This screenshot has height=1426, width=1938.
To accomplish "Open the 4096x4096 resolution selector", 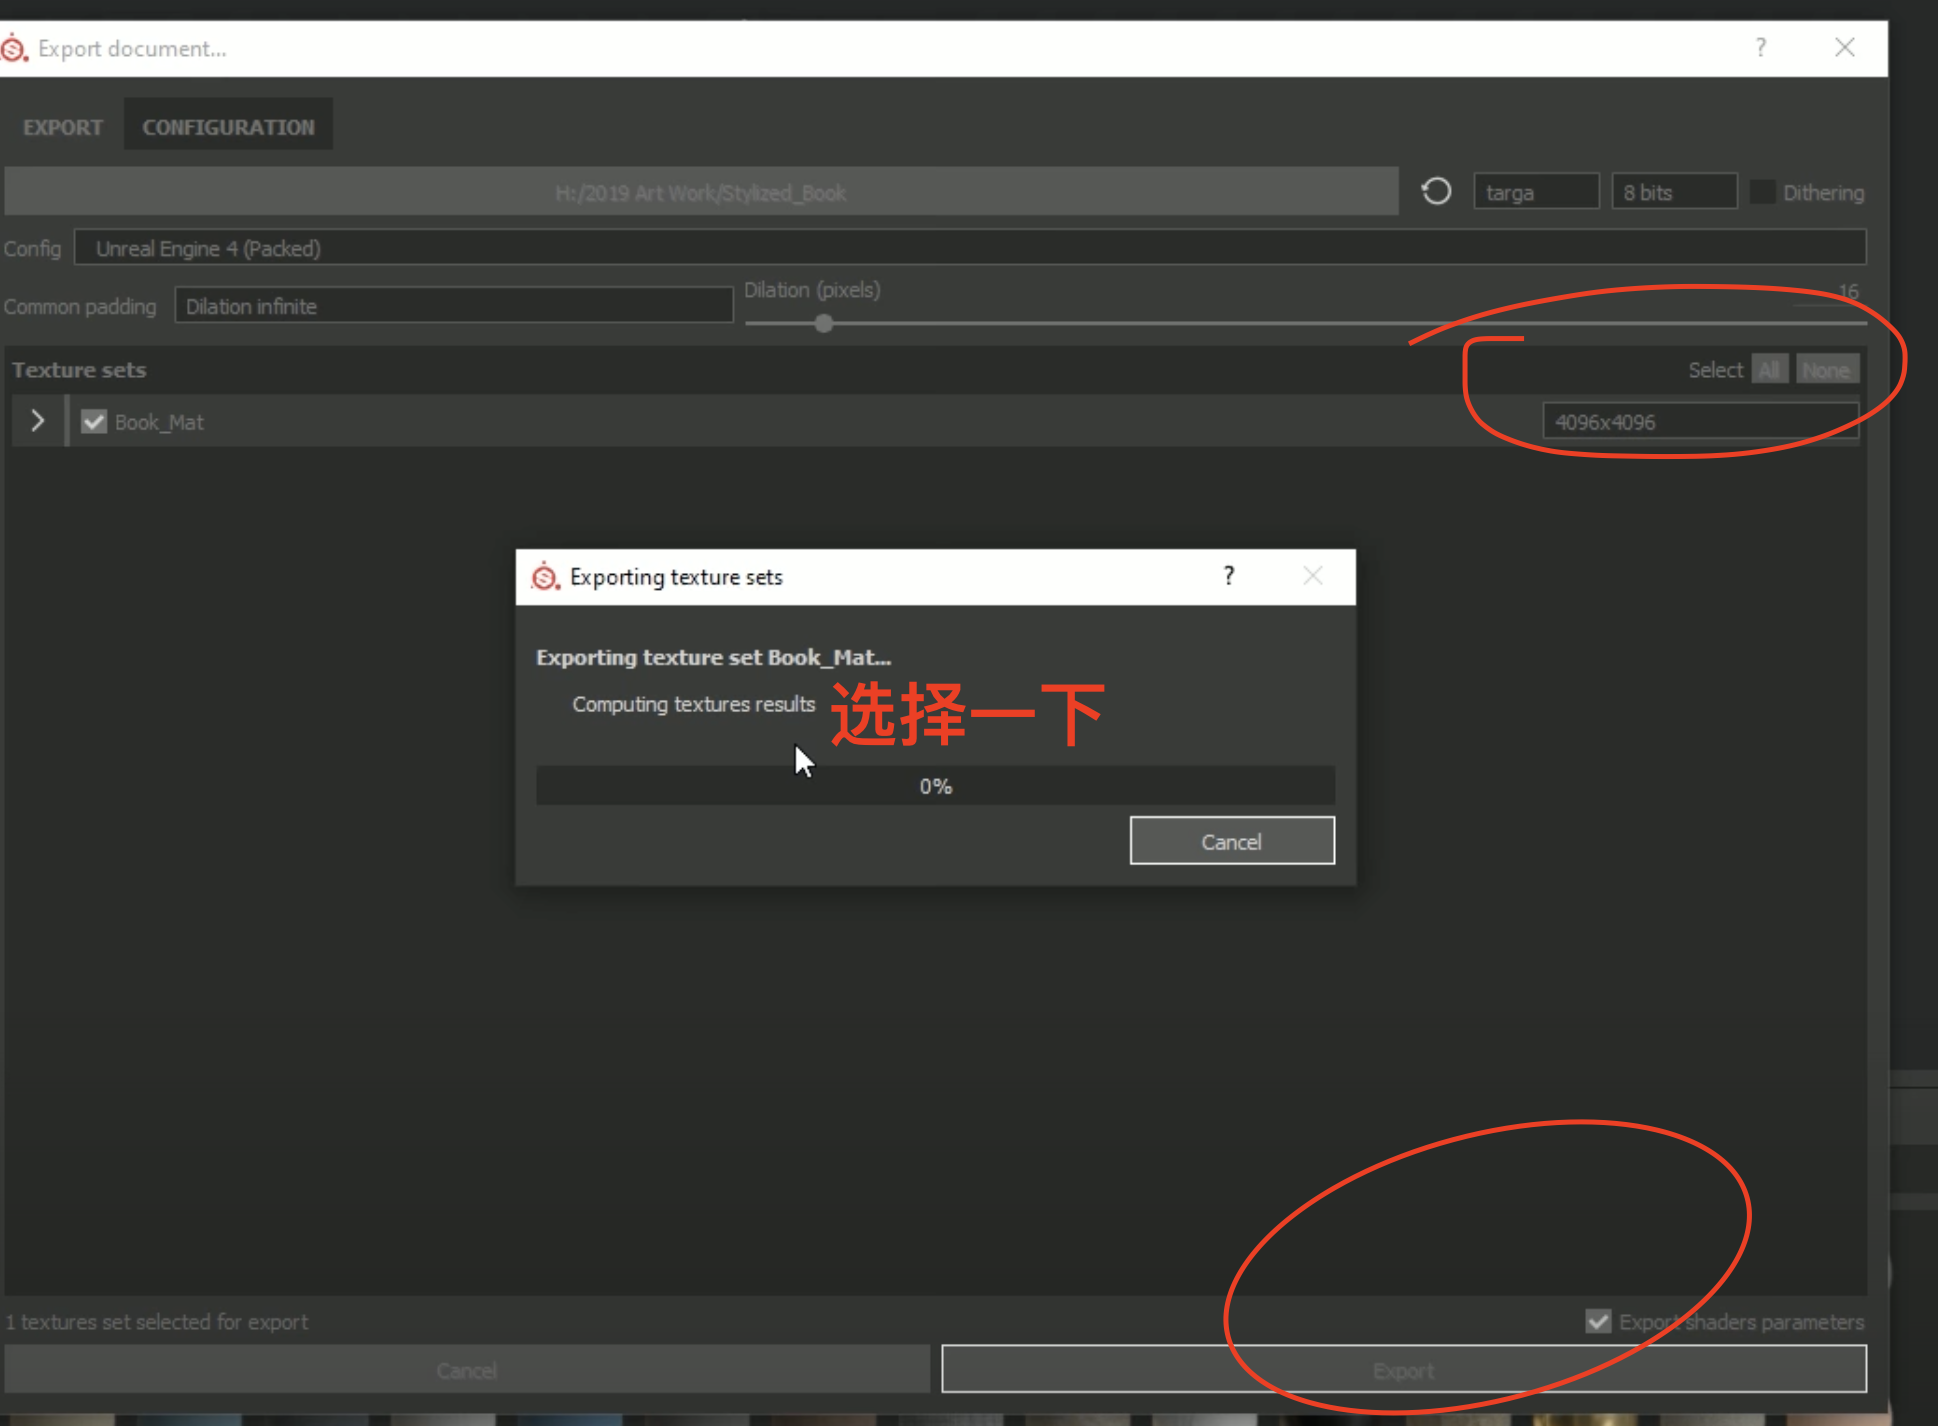I will tap(1699, 422).
